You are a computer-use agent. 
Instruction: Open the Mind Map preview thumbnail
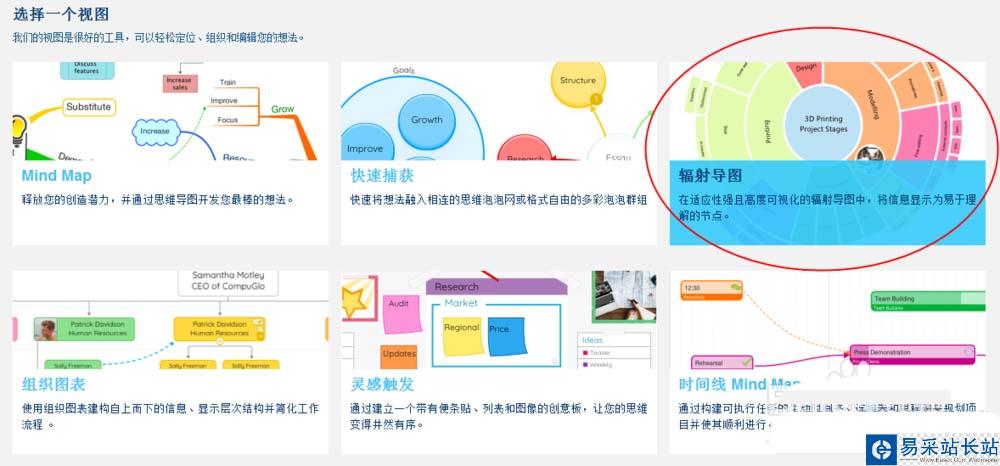click(x=170, y=111)
